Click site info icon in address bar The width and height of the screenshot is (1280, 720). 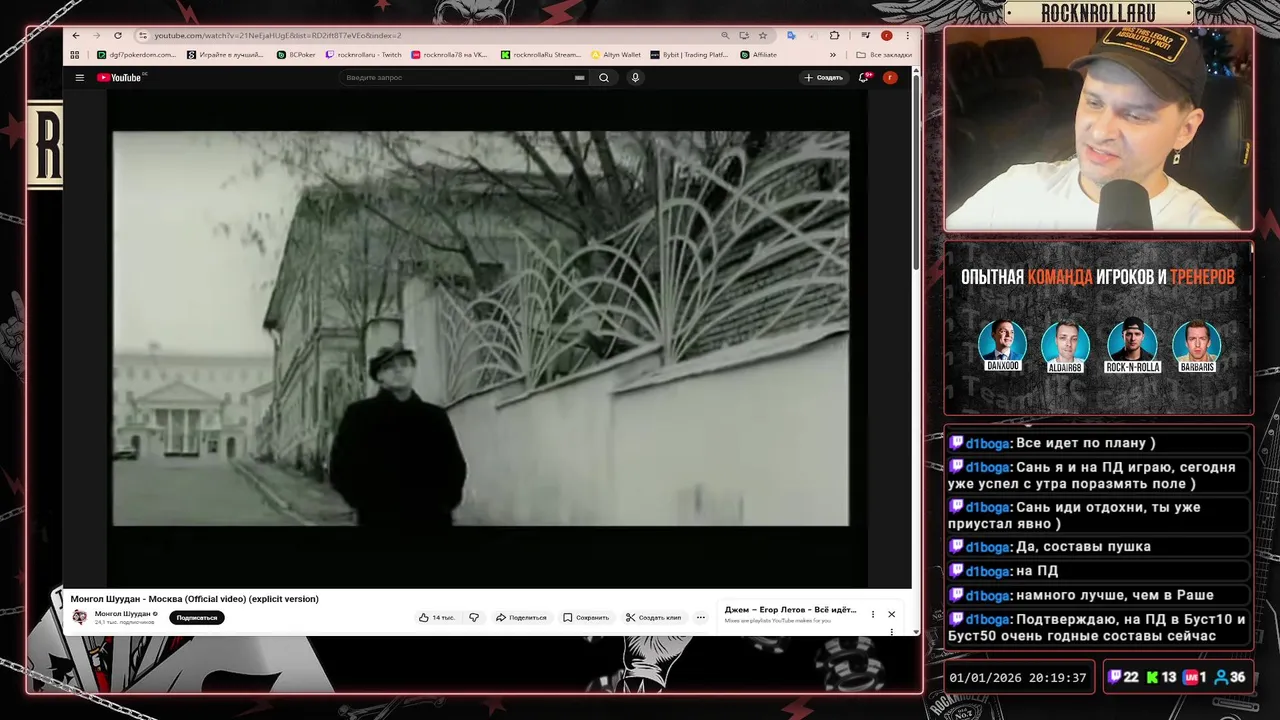tap(143, 35)
